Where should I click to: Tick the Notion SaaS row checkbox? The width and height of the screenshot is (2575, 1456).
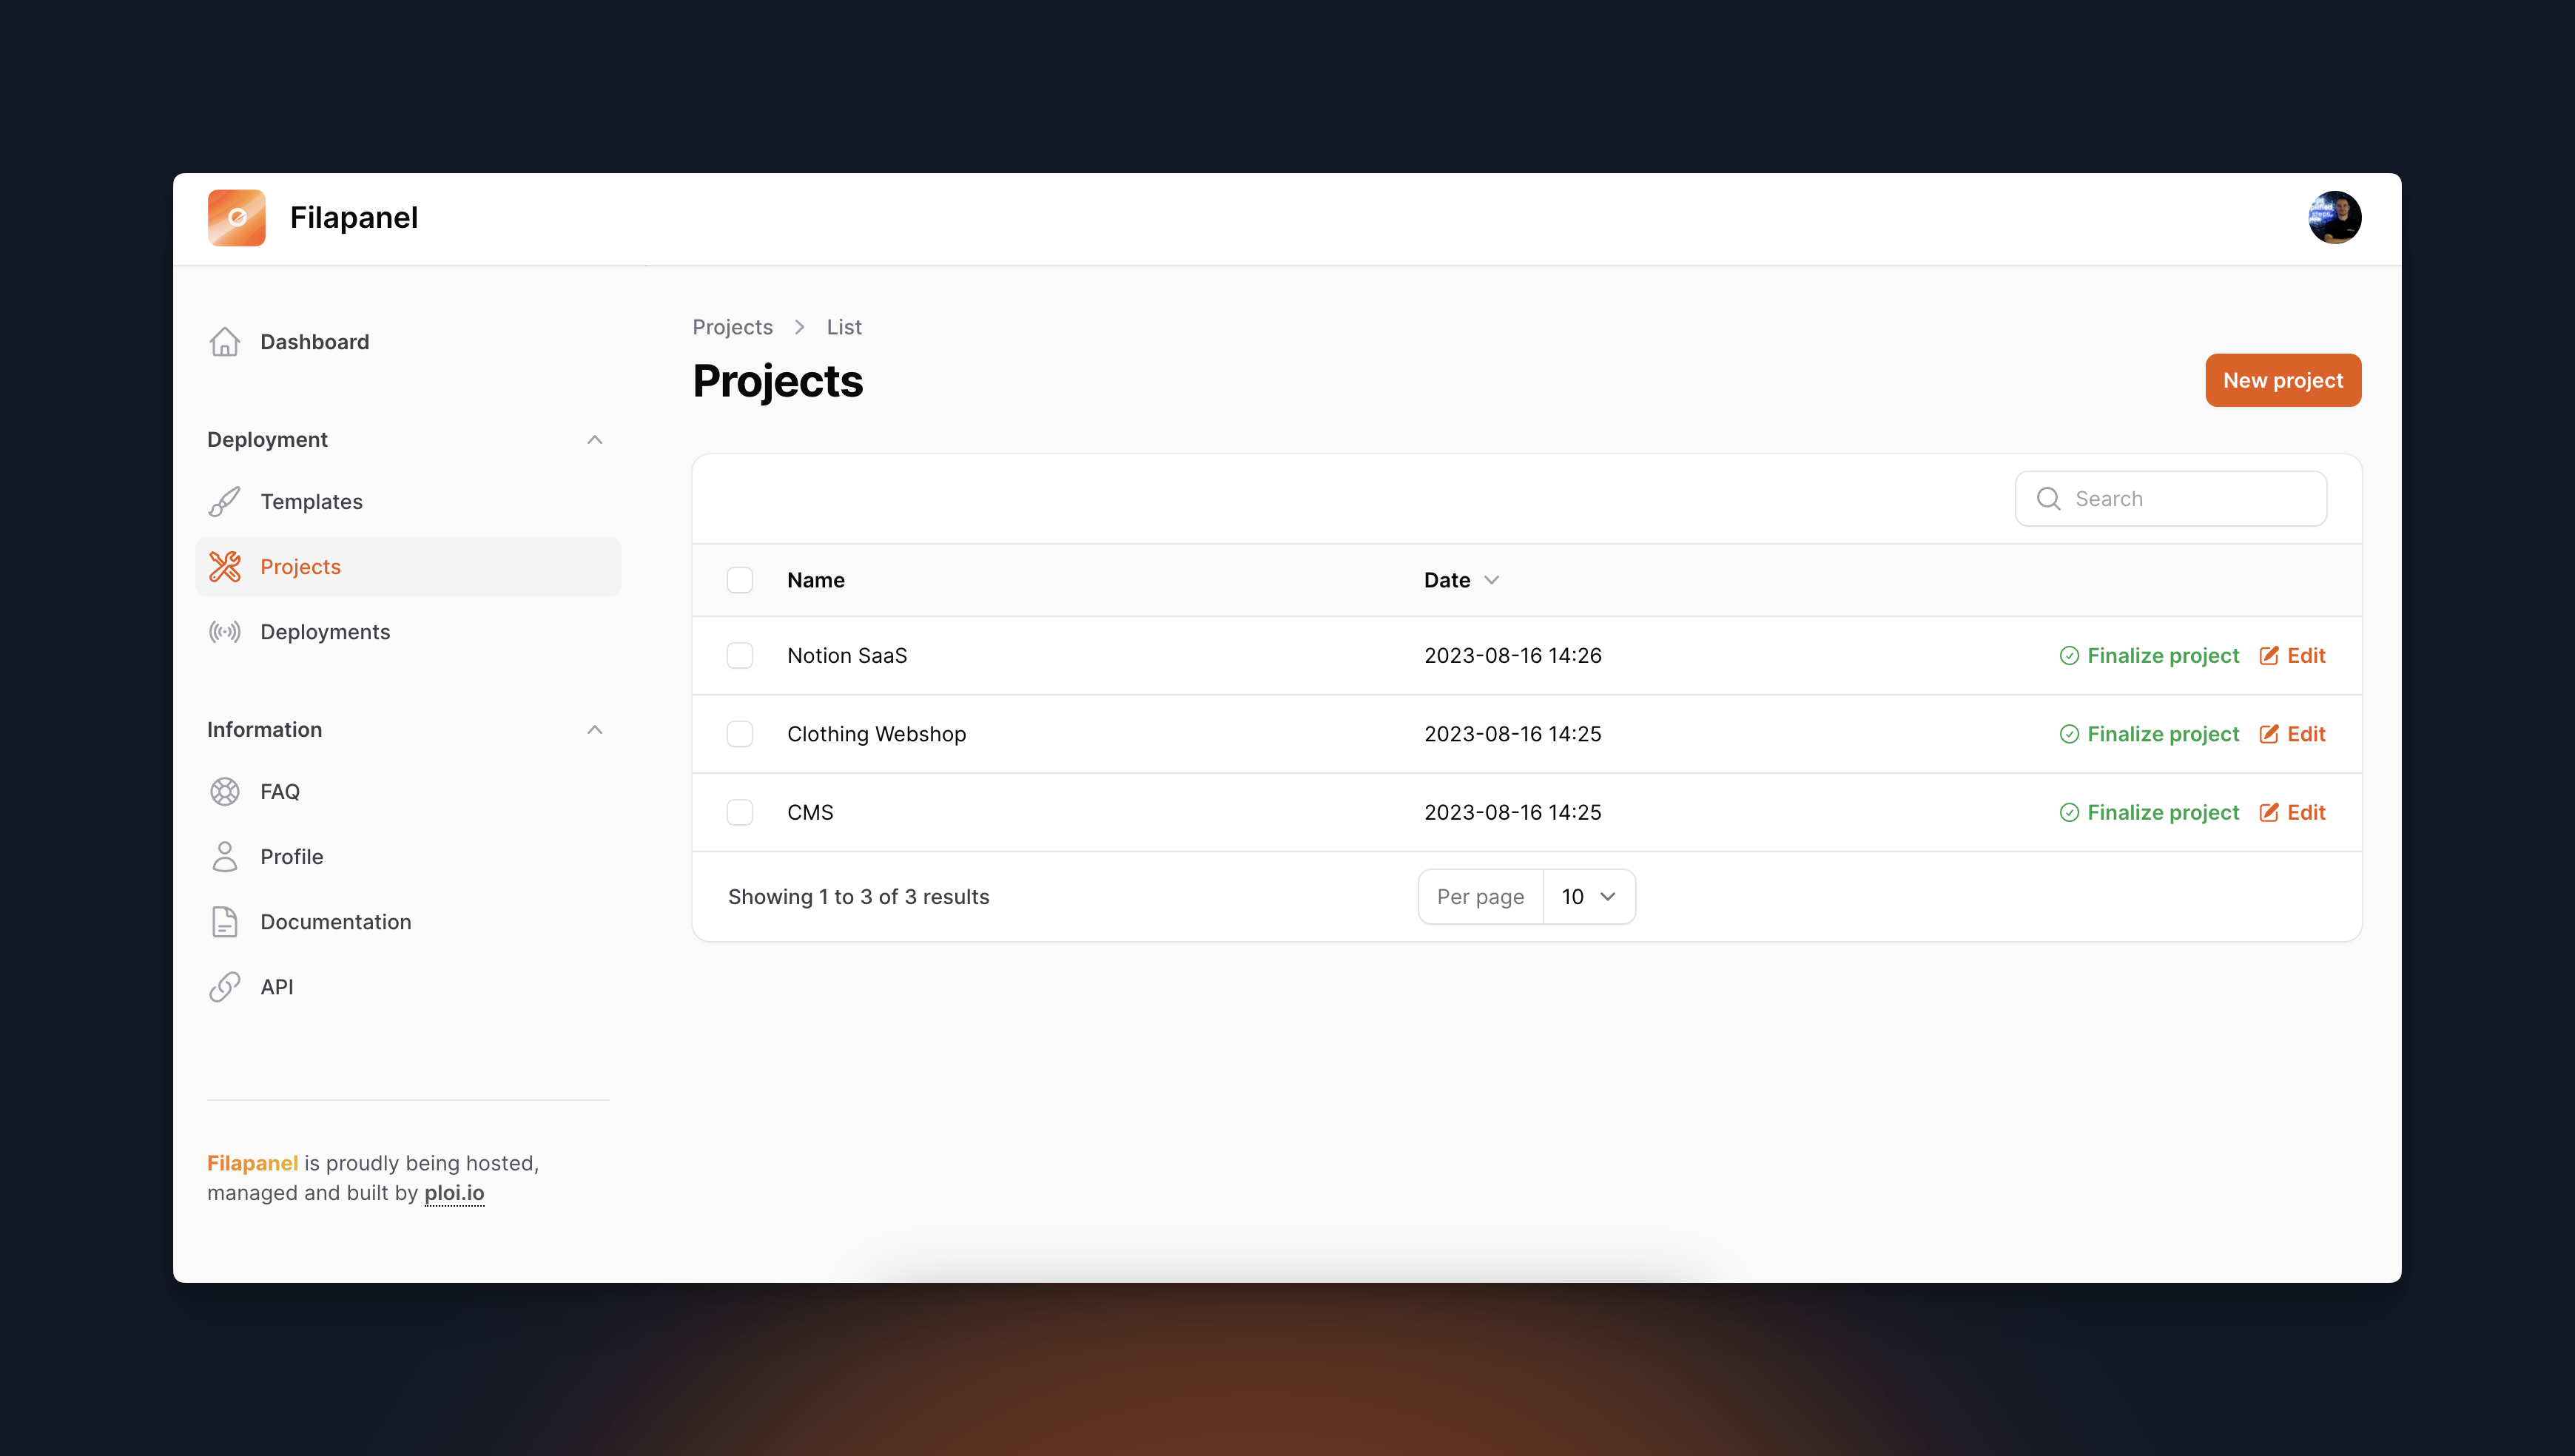pyautogui.click(x=739, y=656)
